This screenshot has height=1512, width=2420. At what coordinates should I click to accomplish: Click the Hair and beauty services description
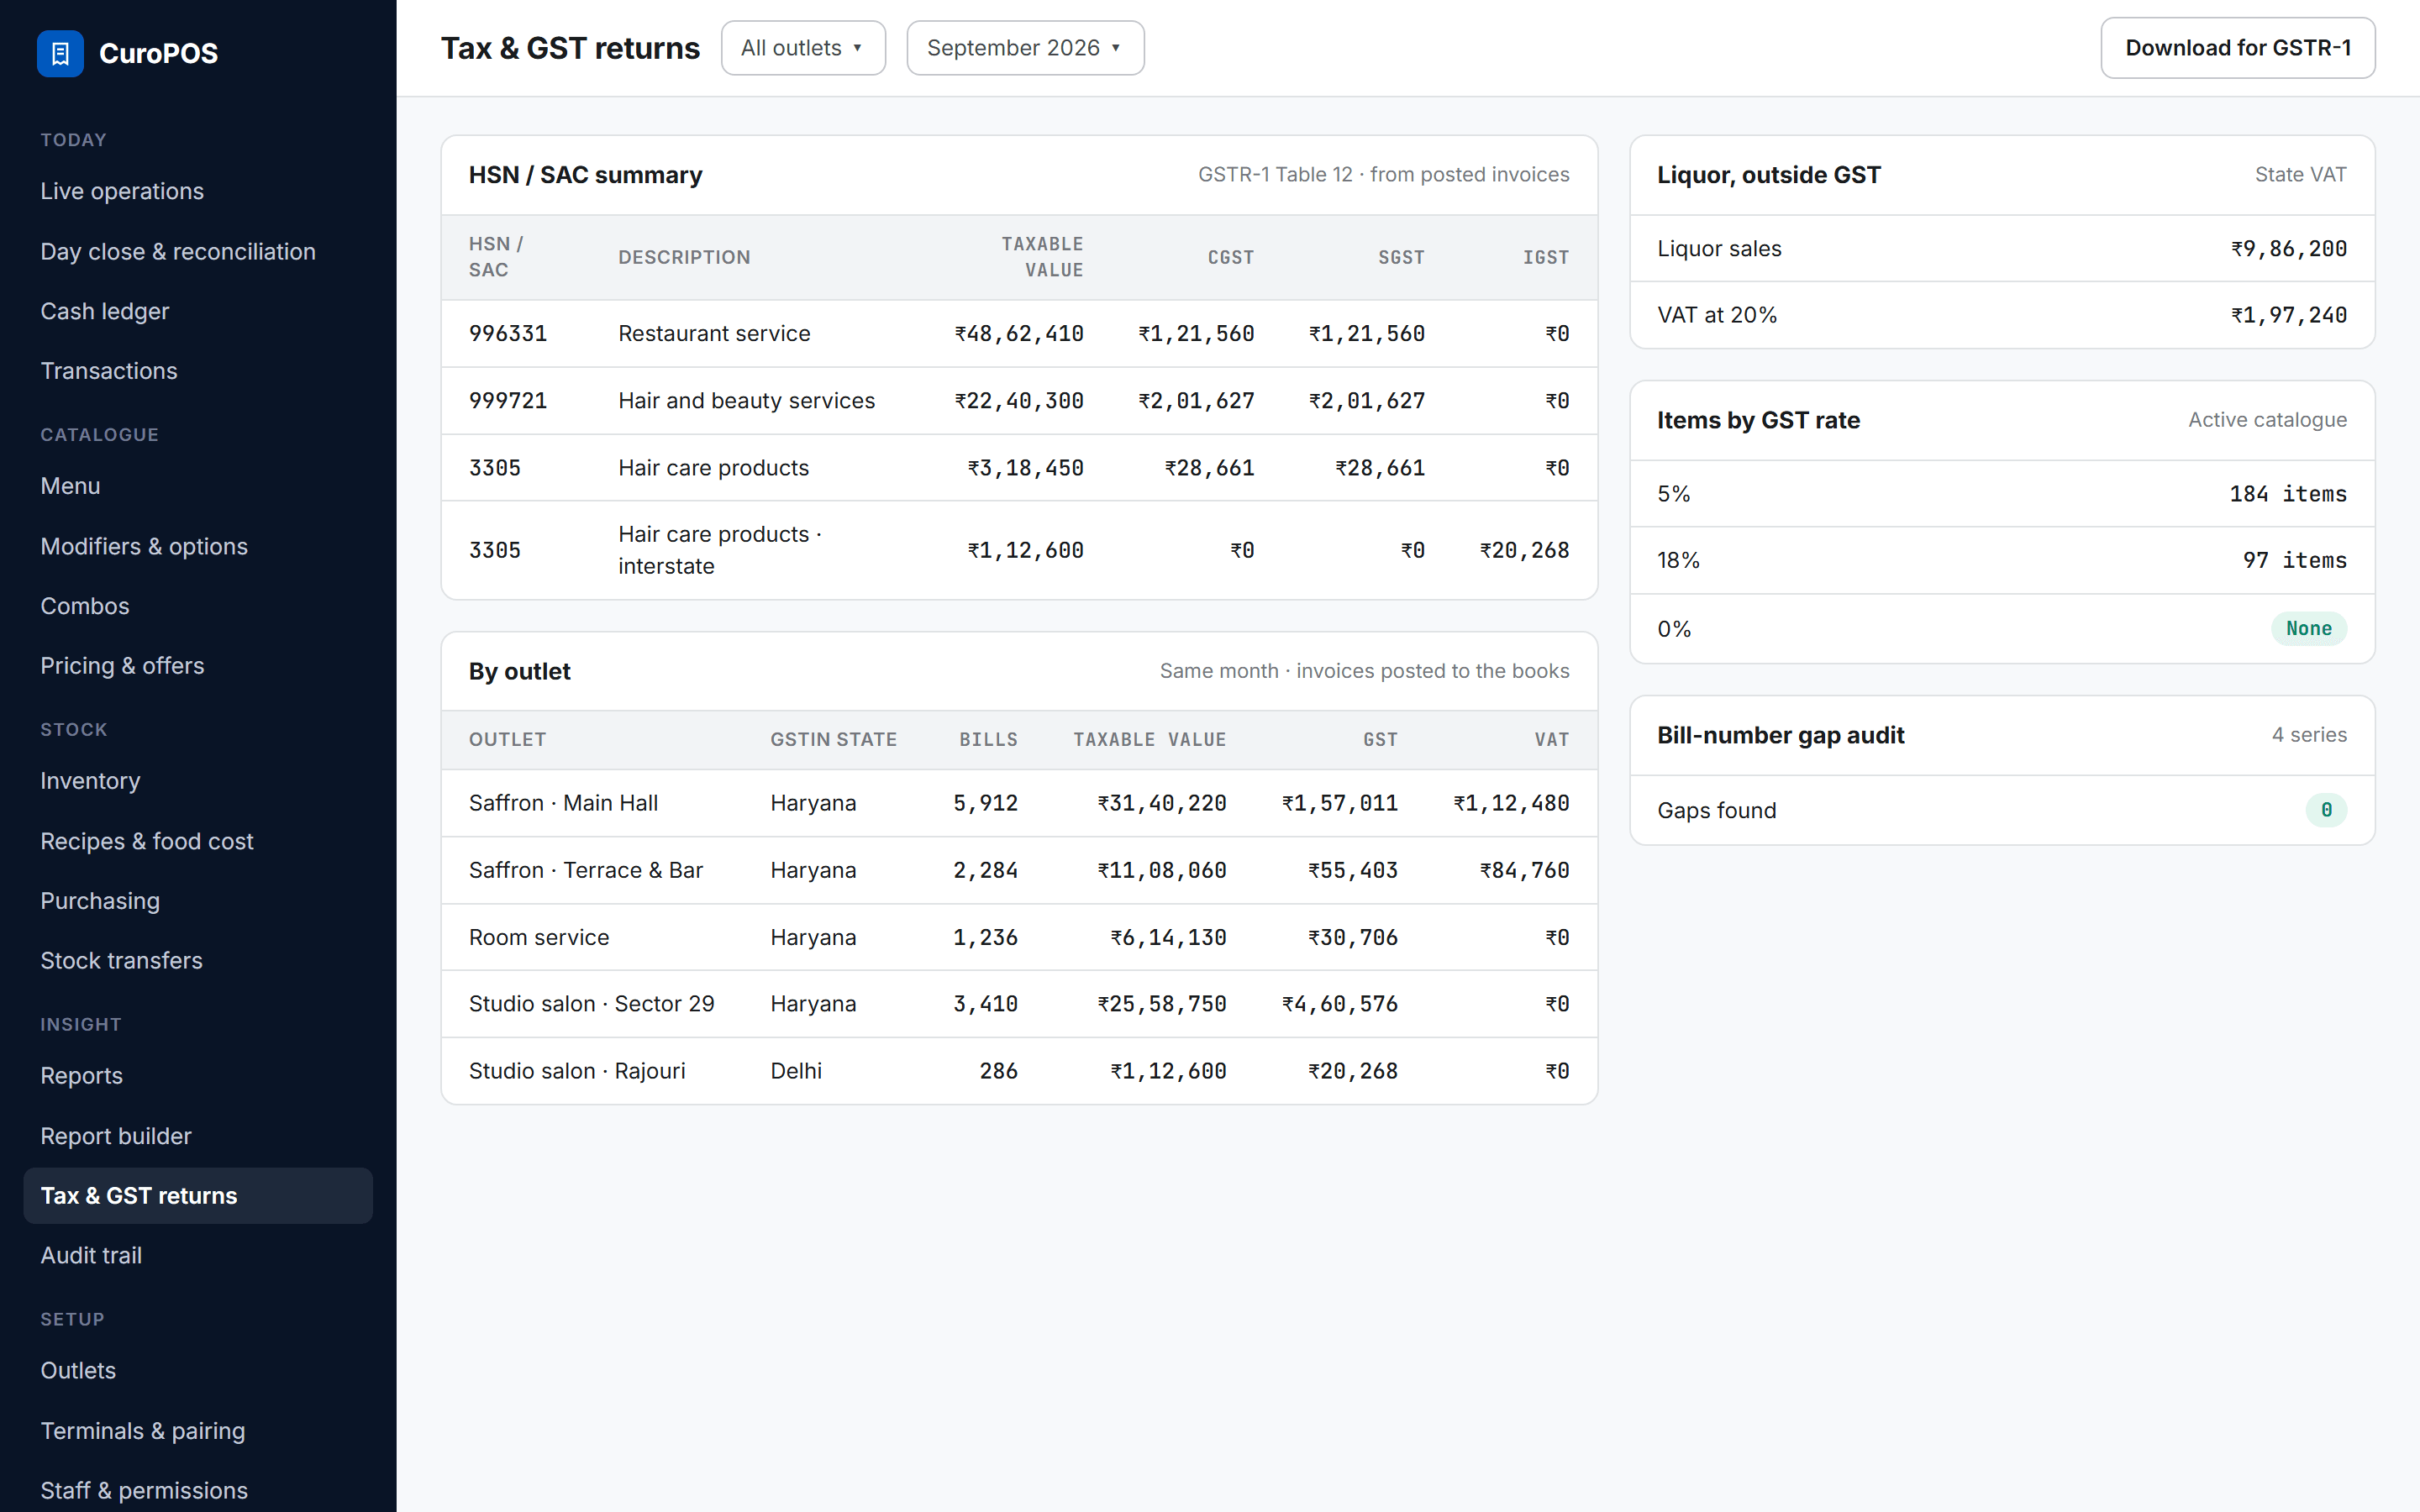coord(746,401)
